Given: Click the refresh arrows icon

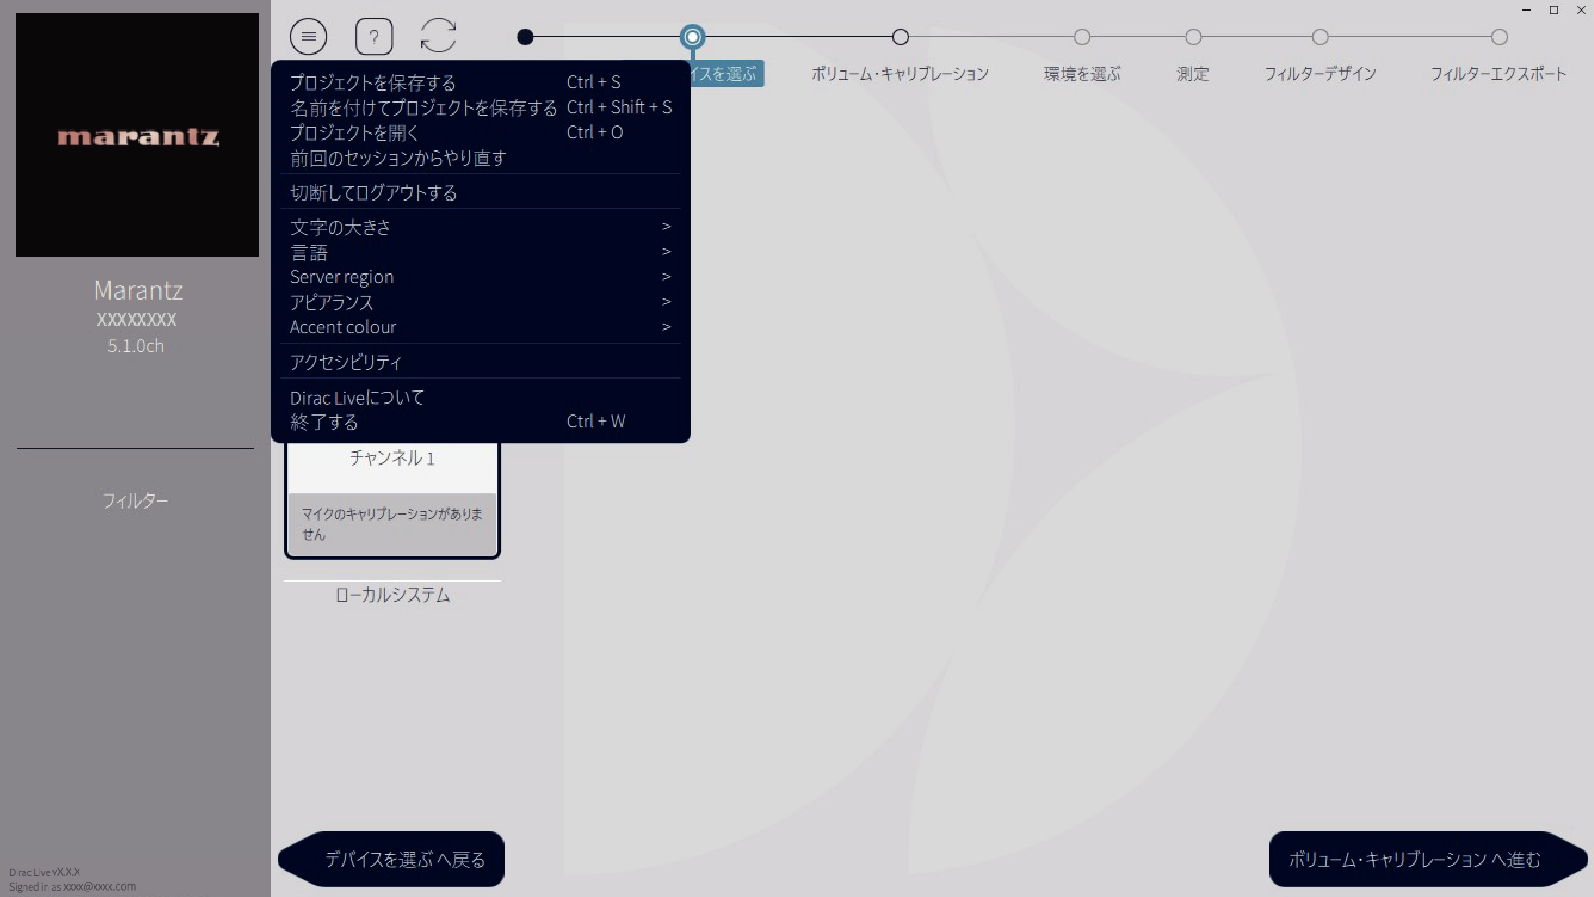Looking at the screenshot, I should tap(438, 36).
